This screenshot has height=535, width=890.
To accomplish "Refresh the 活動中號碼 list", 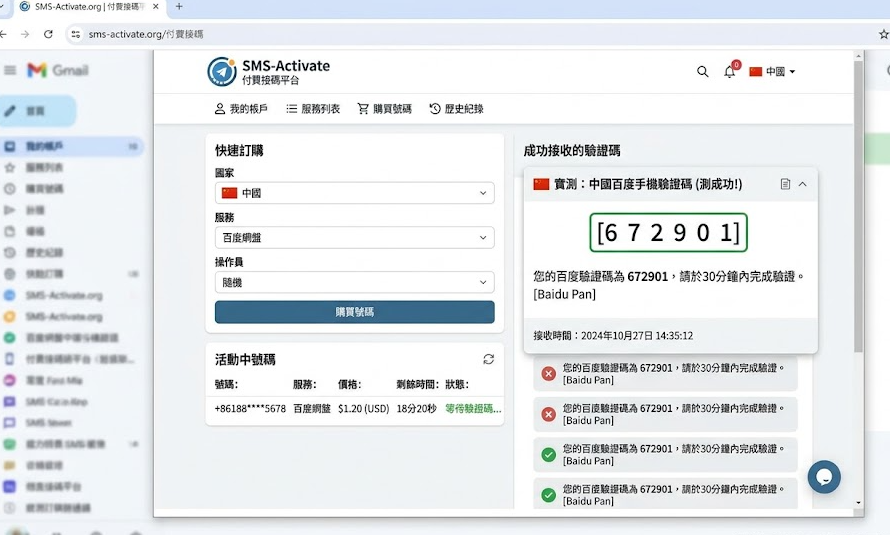I will (x=489, y=359).
